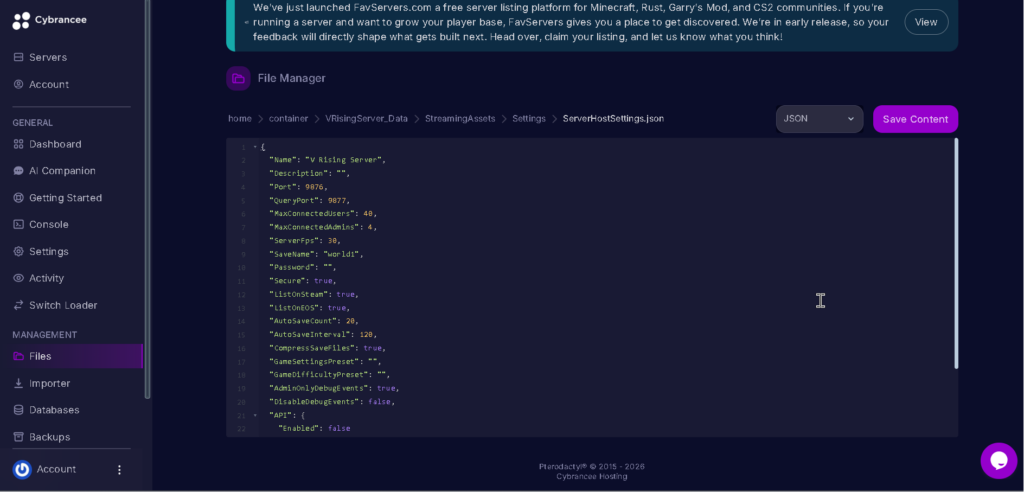The image size is (1024, 492).
Task: Click the Settings gear icon
Action: pos(18,252)
